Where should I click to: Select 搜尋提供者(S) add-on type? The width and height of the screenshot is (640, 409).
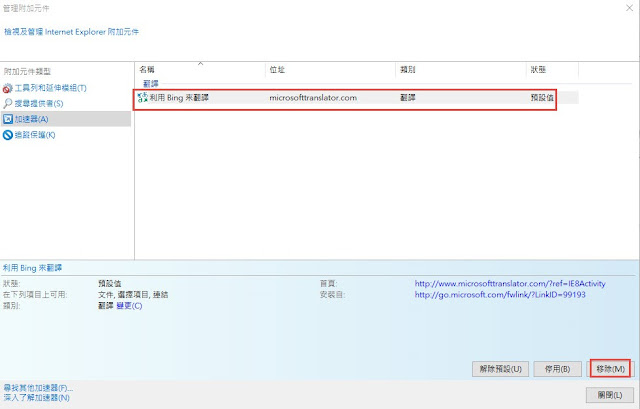39,103
